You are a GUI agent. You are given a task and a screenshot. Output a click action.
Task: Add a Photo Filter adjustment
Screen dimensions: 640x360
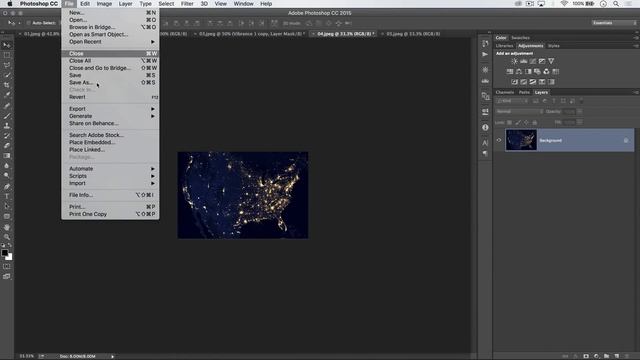tap(537, 71)
